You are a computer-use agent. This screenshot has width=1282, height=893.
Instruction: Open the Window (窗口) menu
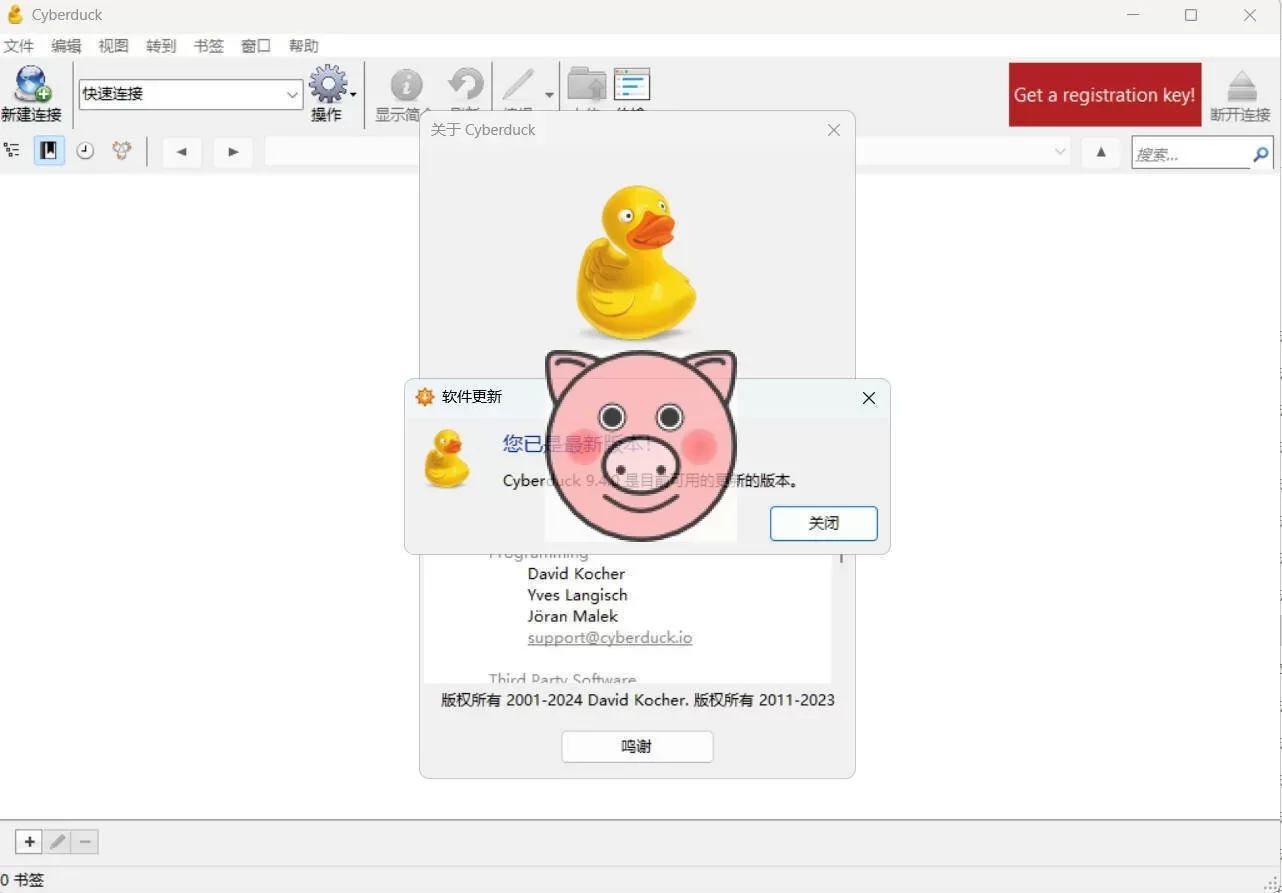[256, 46]
